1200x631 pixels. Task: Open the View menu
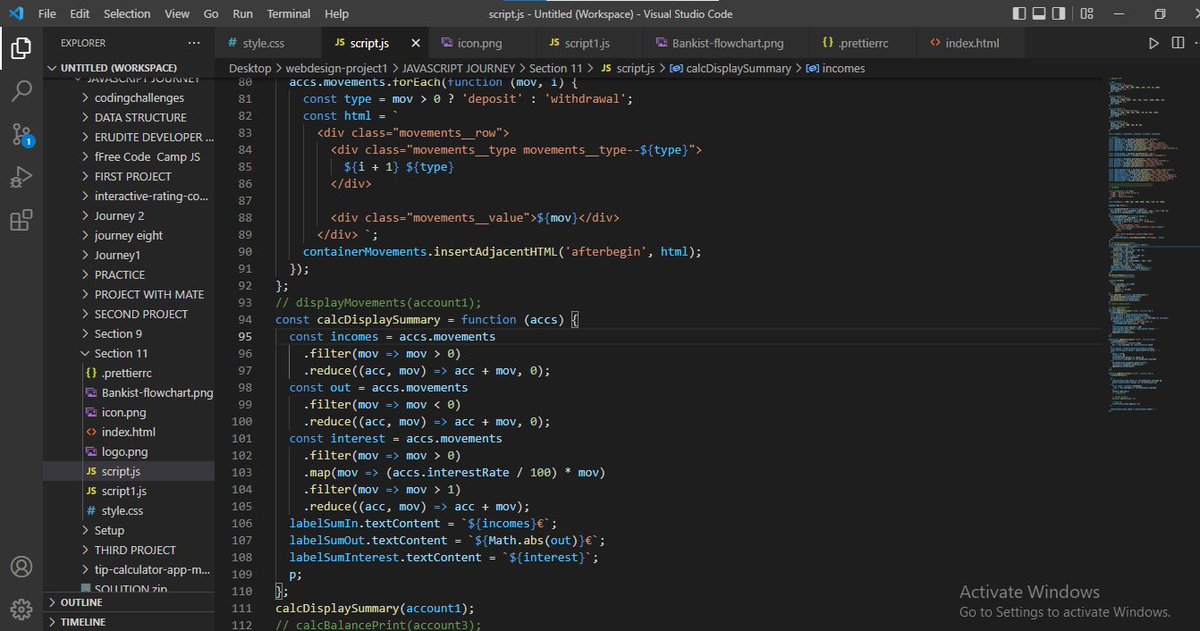tap(177, 14)
